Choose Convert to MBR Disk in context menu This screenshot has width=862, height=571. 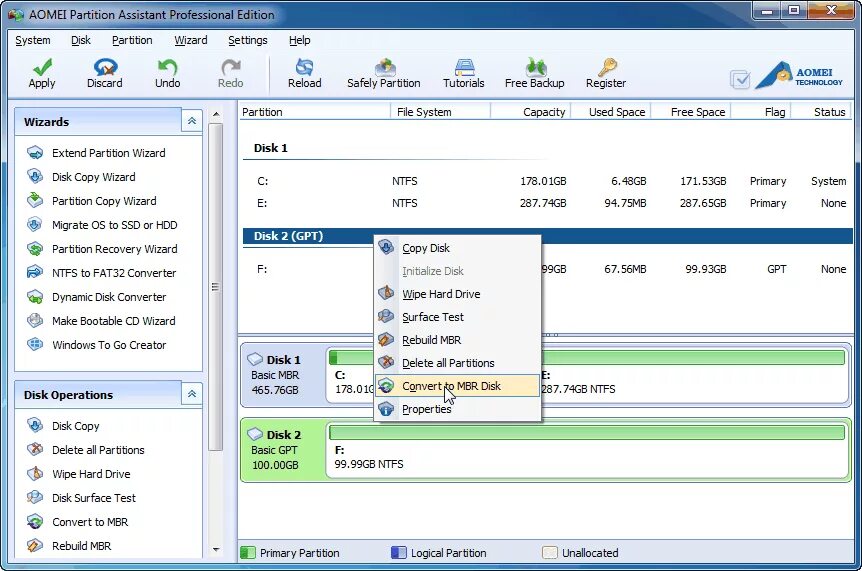[x=451, y=386]
